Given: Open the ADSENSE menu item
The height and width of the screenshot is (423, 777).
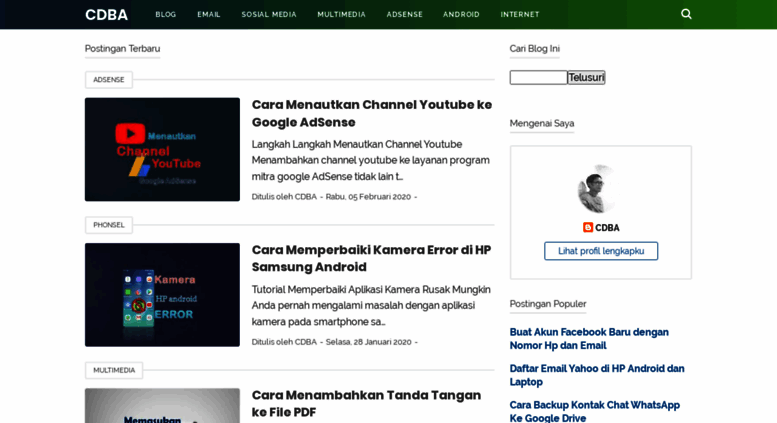Looking at the screenshot, I should tap(404, 14).
